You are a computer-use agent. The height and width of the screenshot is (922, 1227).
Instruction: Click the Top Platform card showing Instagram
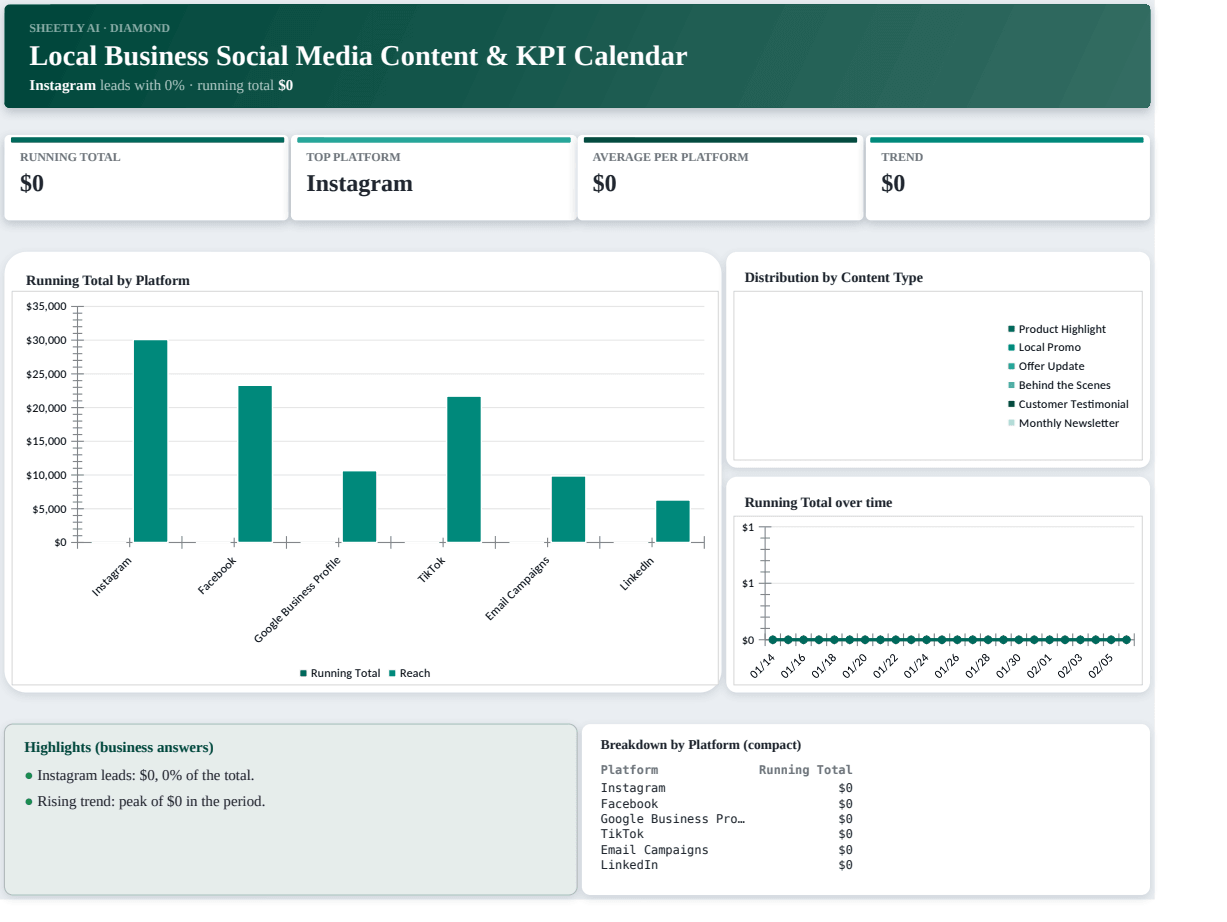click(x=433, y=178)
